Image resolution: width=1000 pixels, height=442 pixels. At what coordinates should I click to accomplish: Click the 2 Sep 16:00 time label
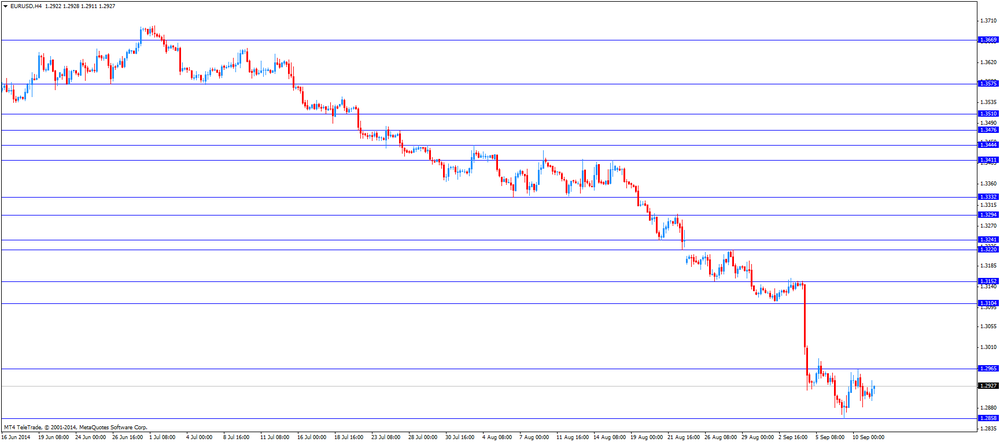click(x=793, y=438)
